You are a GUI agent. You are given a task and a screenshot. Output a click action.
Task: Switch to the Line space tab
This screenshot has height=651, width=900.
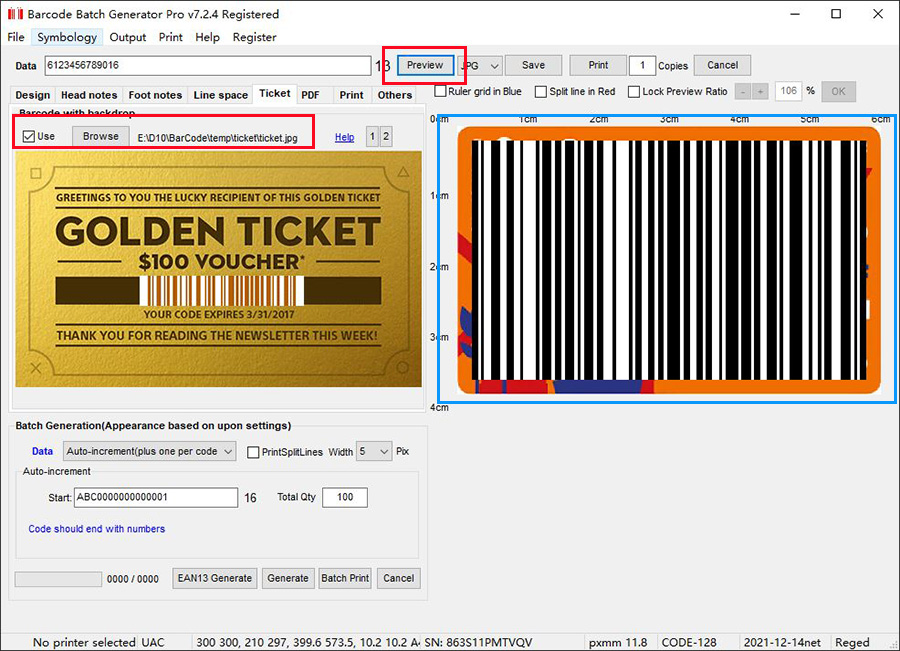(x=220, y=95)
